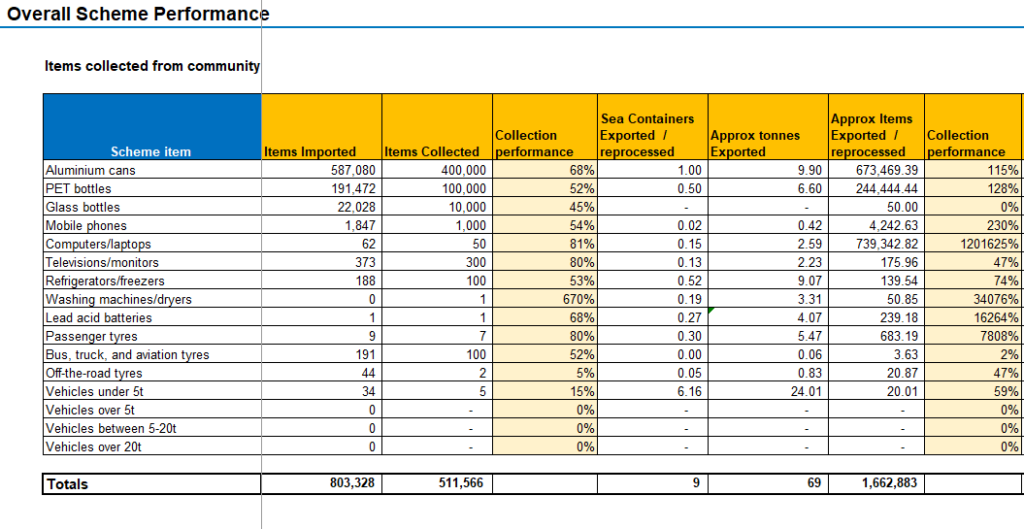Click the 16264% performance cell
This screenshot has height=529, width=1024.
coord(973,317)
